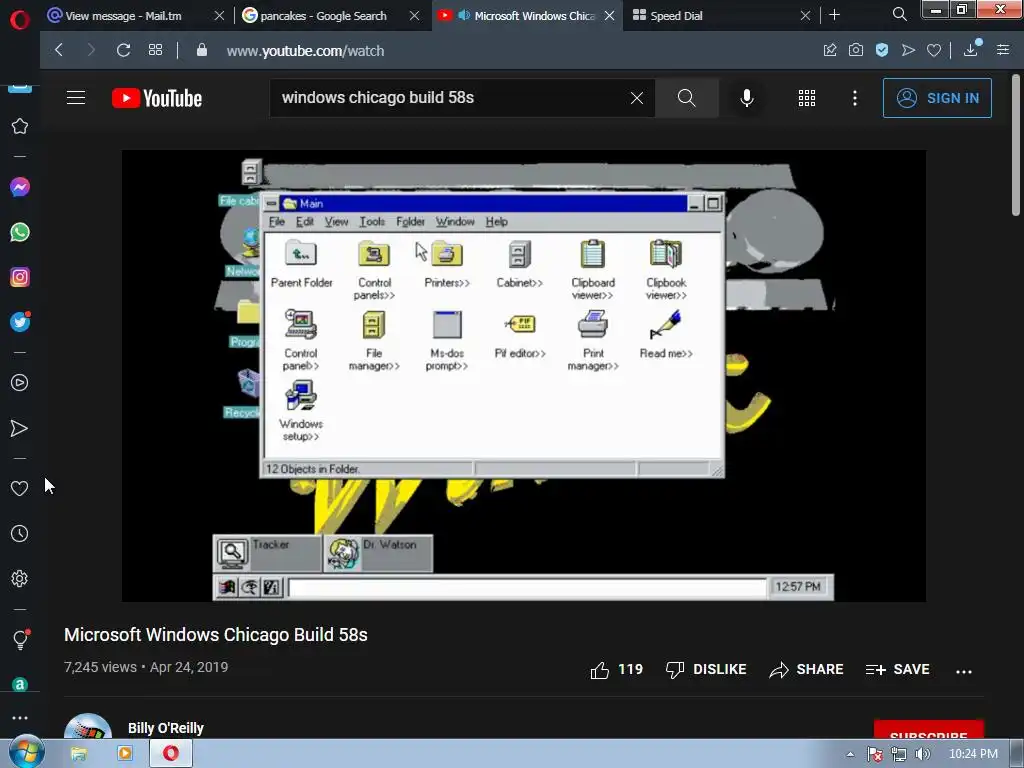Viewport: 1024px width, 768px height.
Task: Open the Windows Start button
Action: tap(26, 752)
